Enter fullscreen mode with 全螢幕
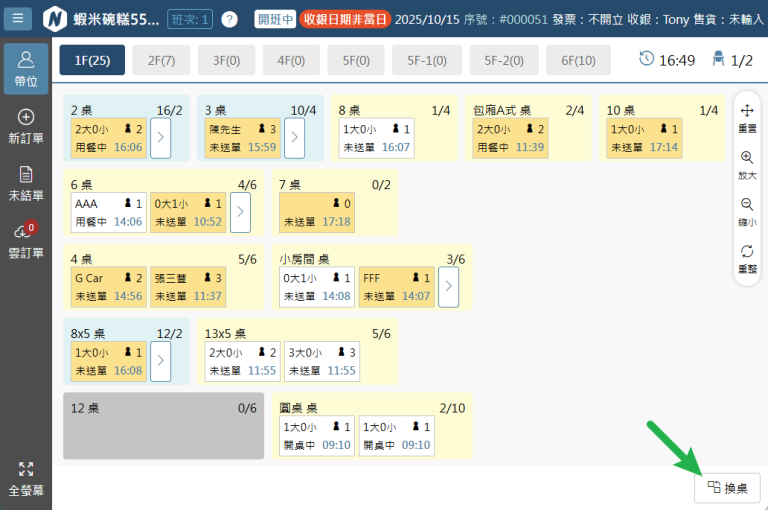The image size is (768, 510). coord(26,480)
